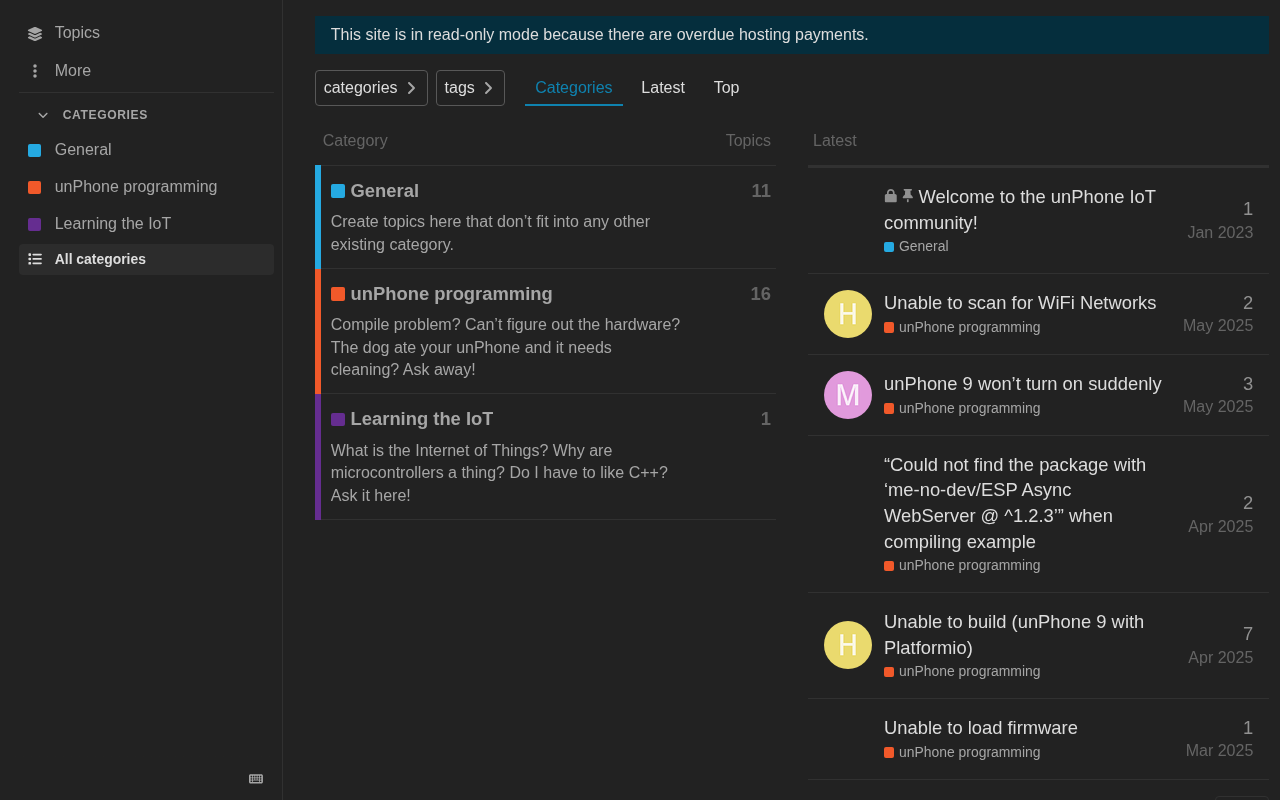Open the tags filter dropdown
This screenshot has width=1280, height=800.
[x=470, y=88]
